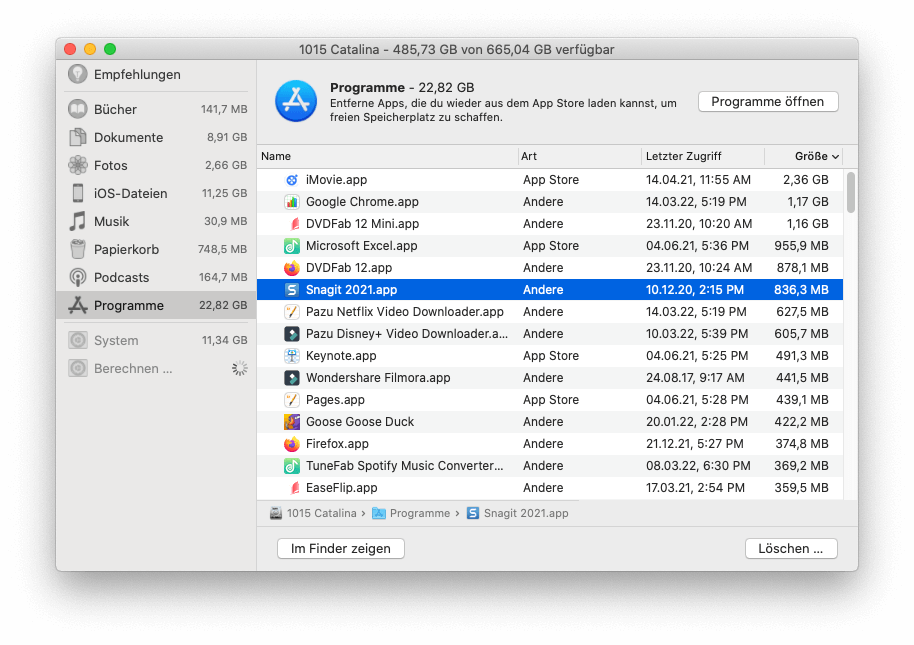Click the Google Chrome.app row icon
This screenshot has width=914, height=645.
pyautogui.click(x=291, y=202)
